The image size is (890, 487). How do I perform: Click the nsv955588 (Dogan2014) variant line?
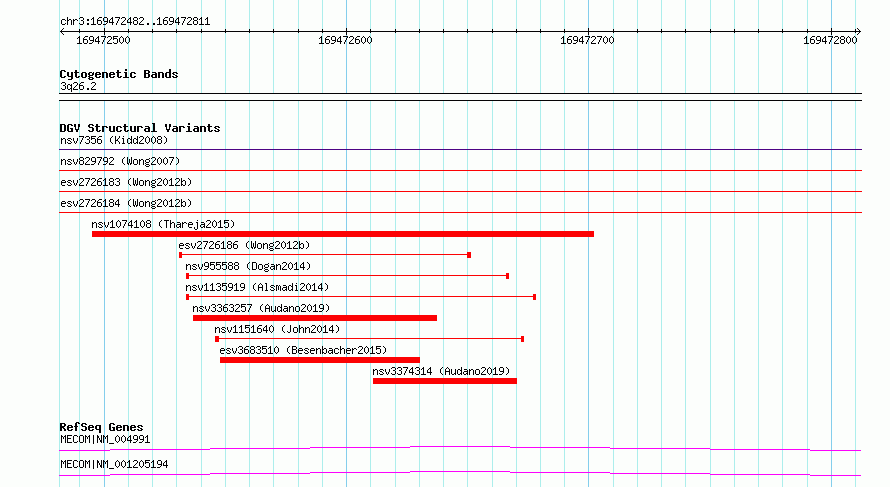(347, 276)
